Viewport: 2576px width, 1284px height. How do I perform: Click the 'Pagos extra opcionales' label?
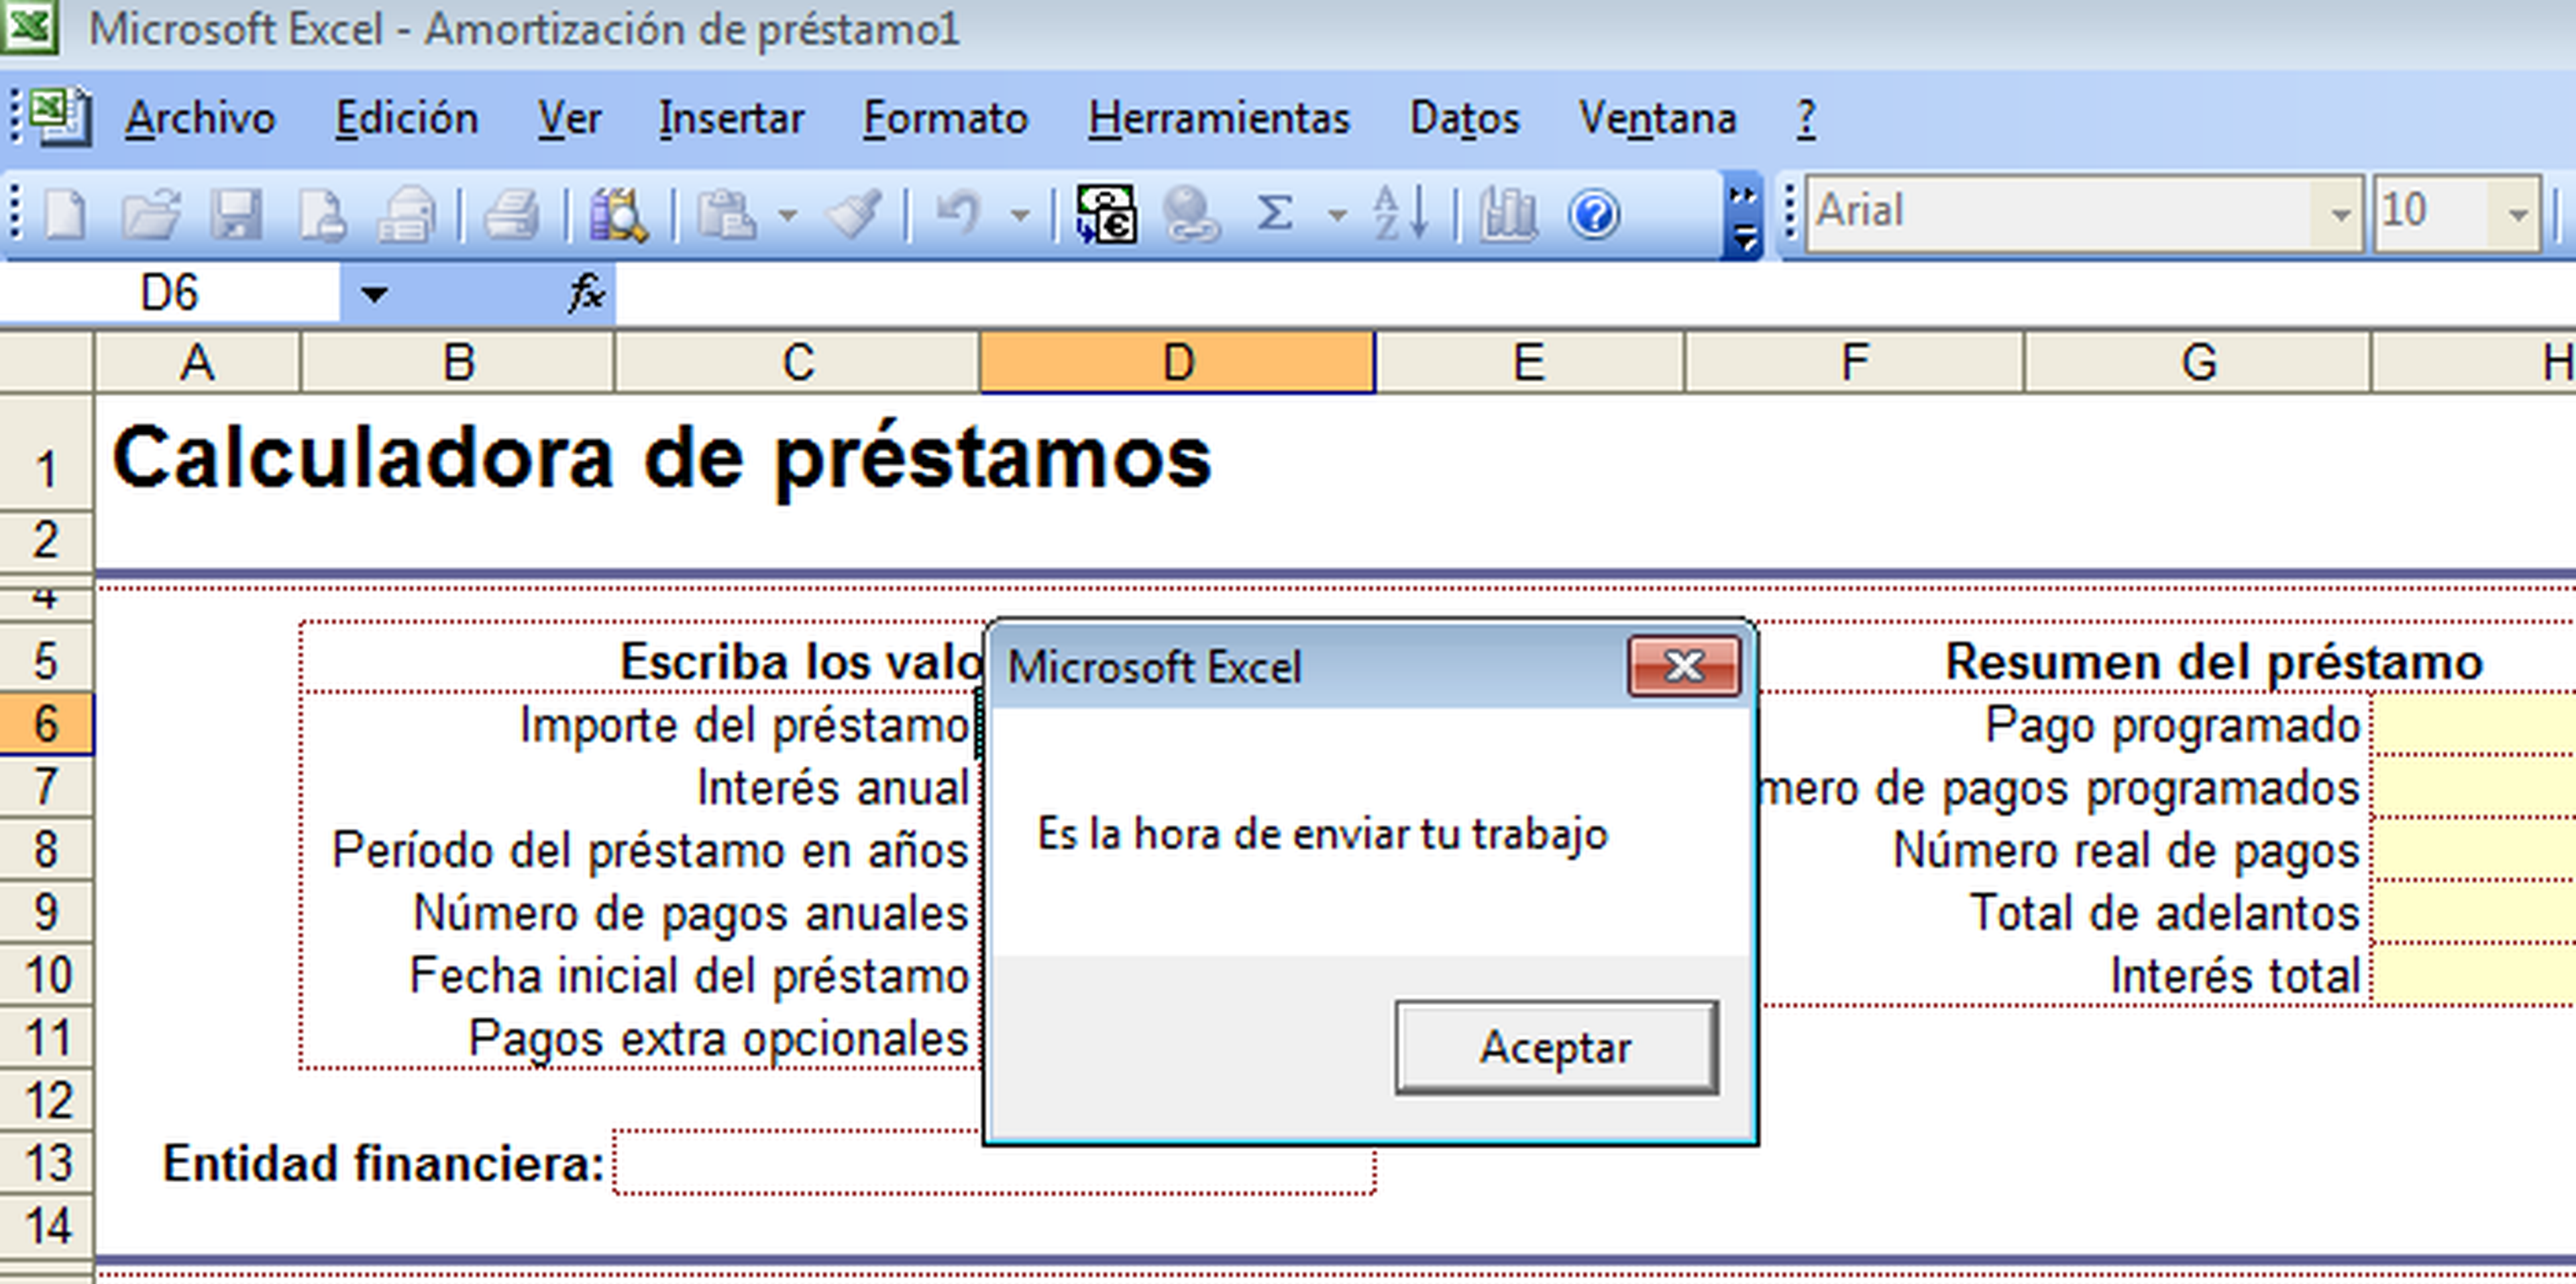click(x=718, y=1039)
